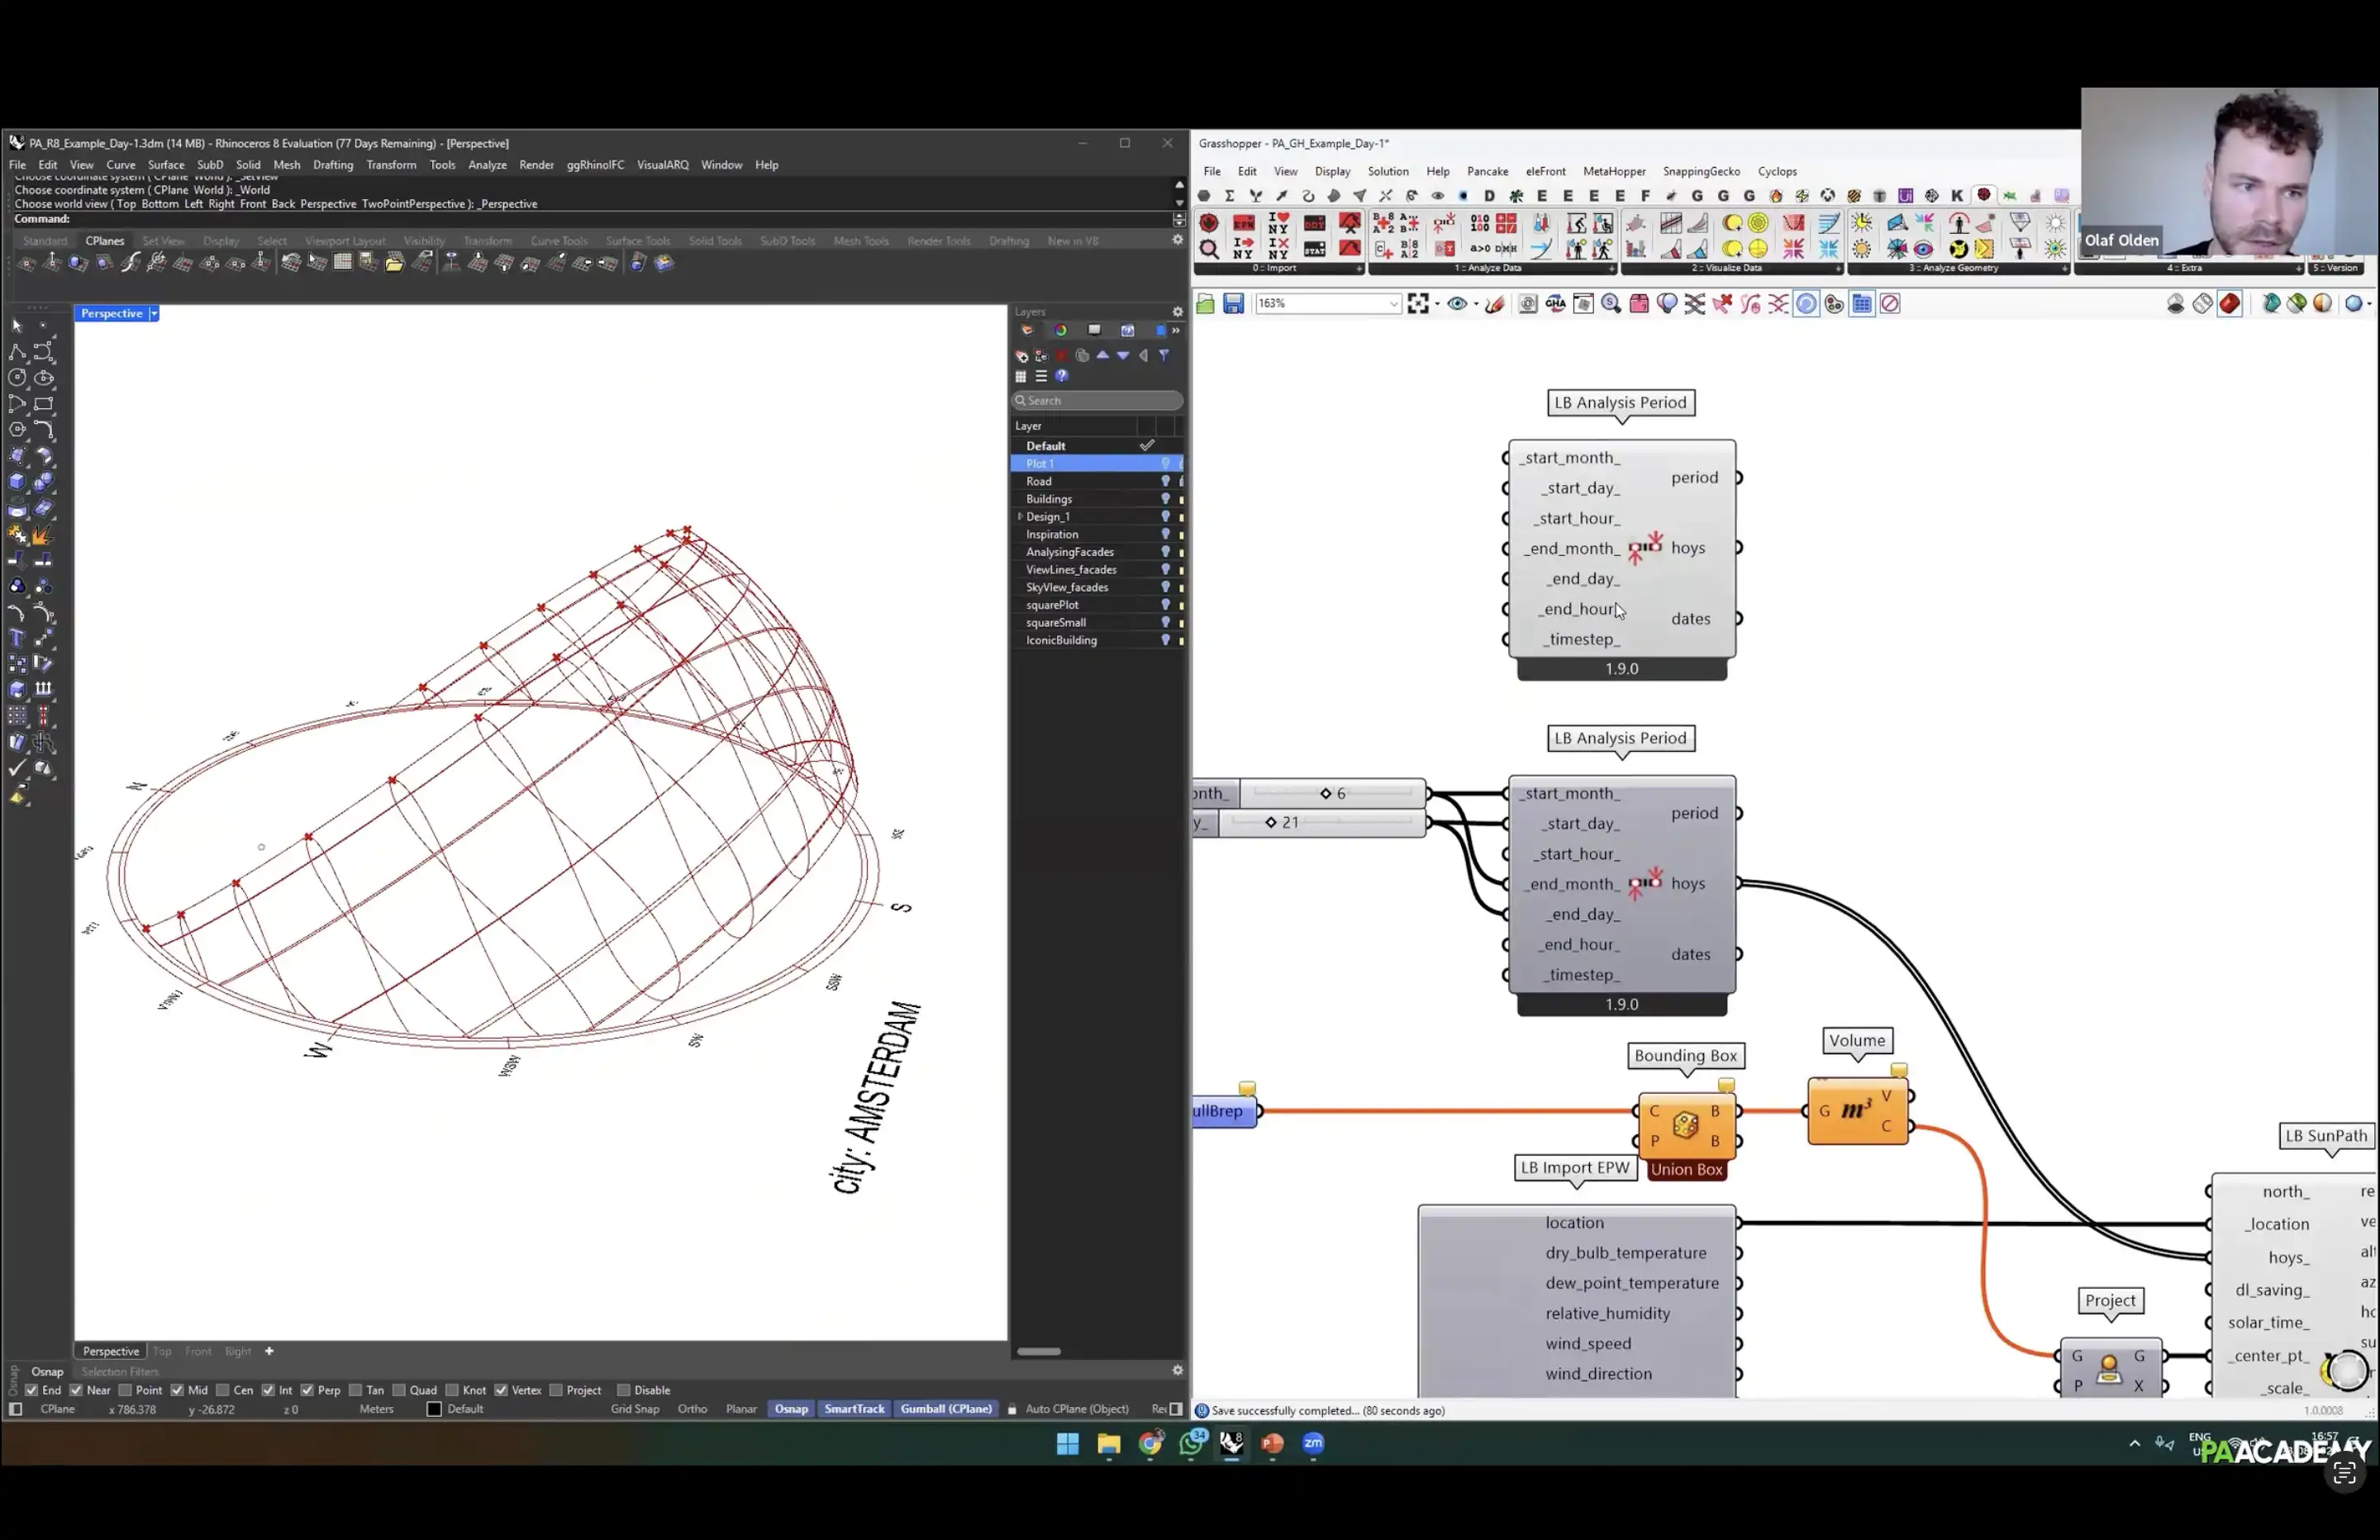Enable the Point osnap checkbox
This screenshot has width=2380, height=1540.
tap(125, 1391)
